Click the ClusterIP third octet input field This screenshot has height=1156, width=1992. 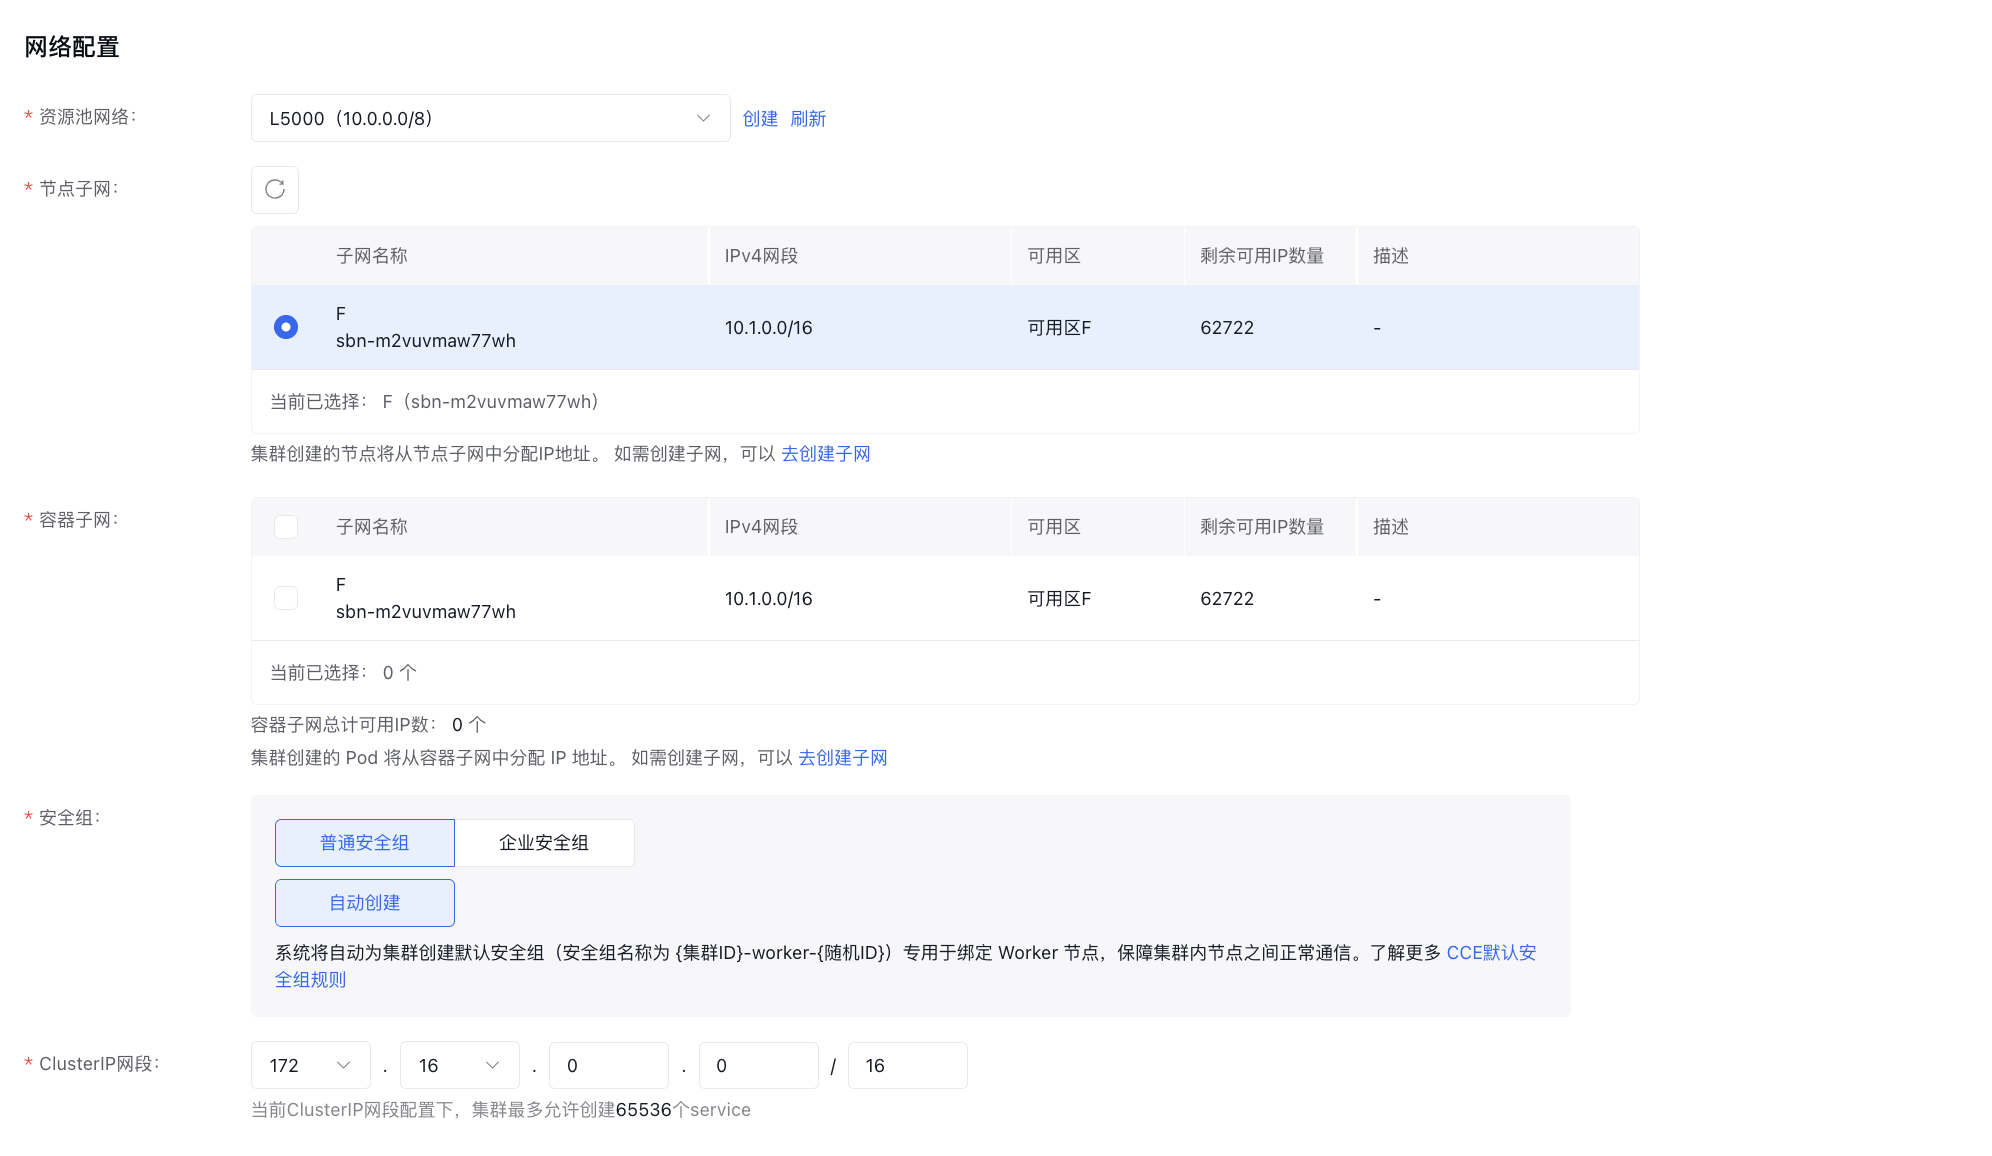click(609, 1066)
